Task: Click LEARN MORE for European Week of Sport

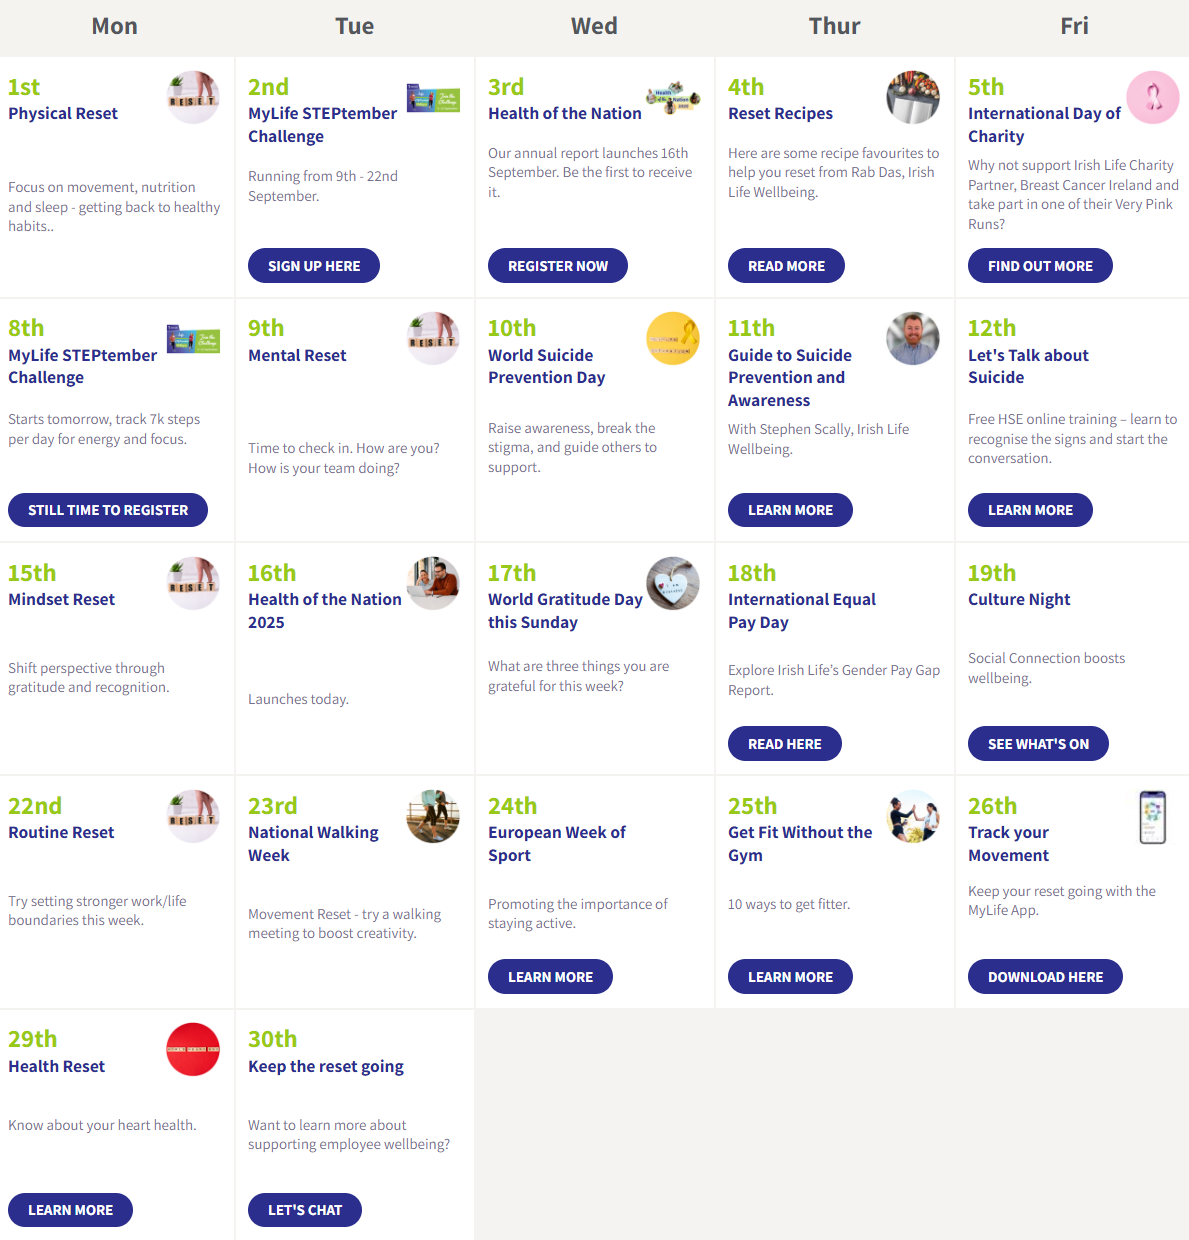Action: pos(550,976)
